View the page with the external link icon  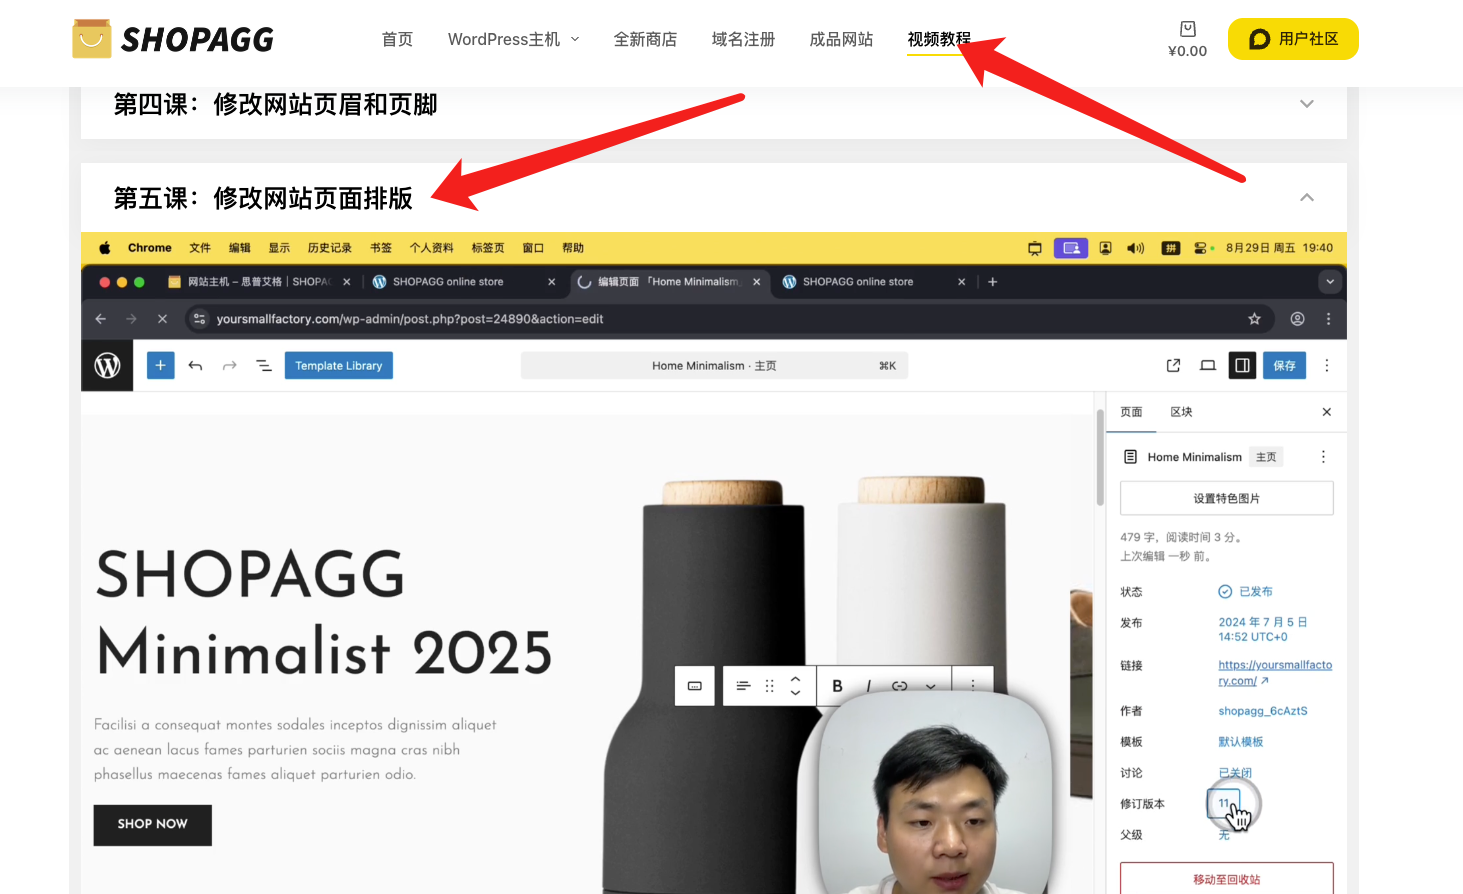pos(1173,366)
